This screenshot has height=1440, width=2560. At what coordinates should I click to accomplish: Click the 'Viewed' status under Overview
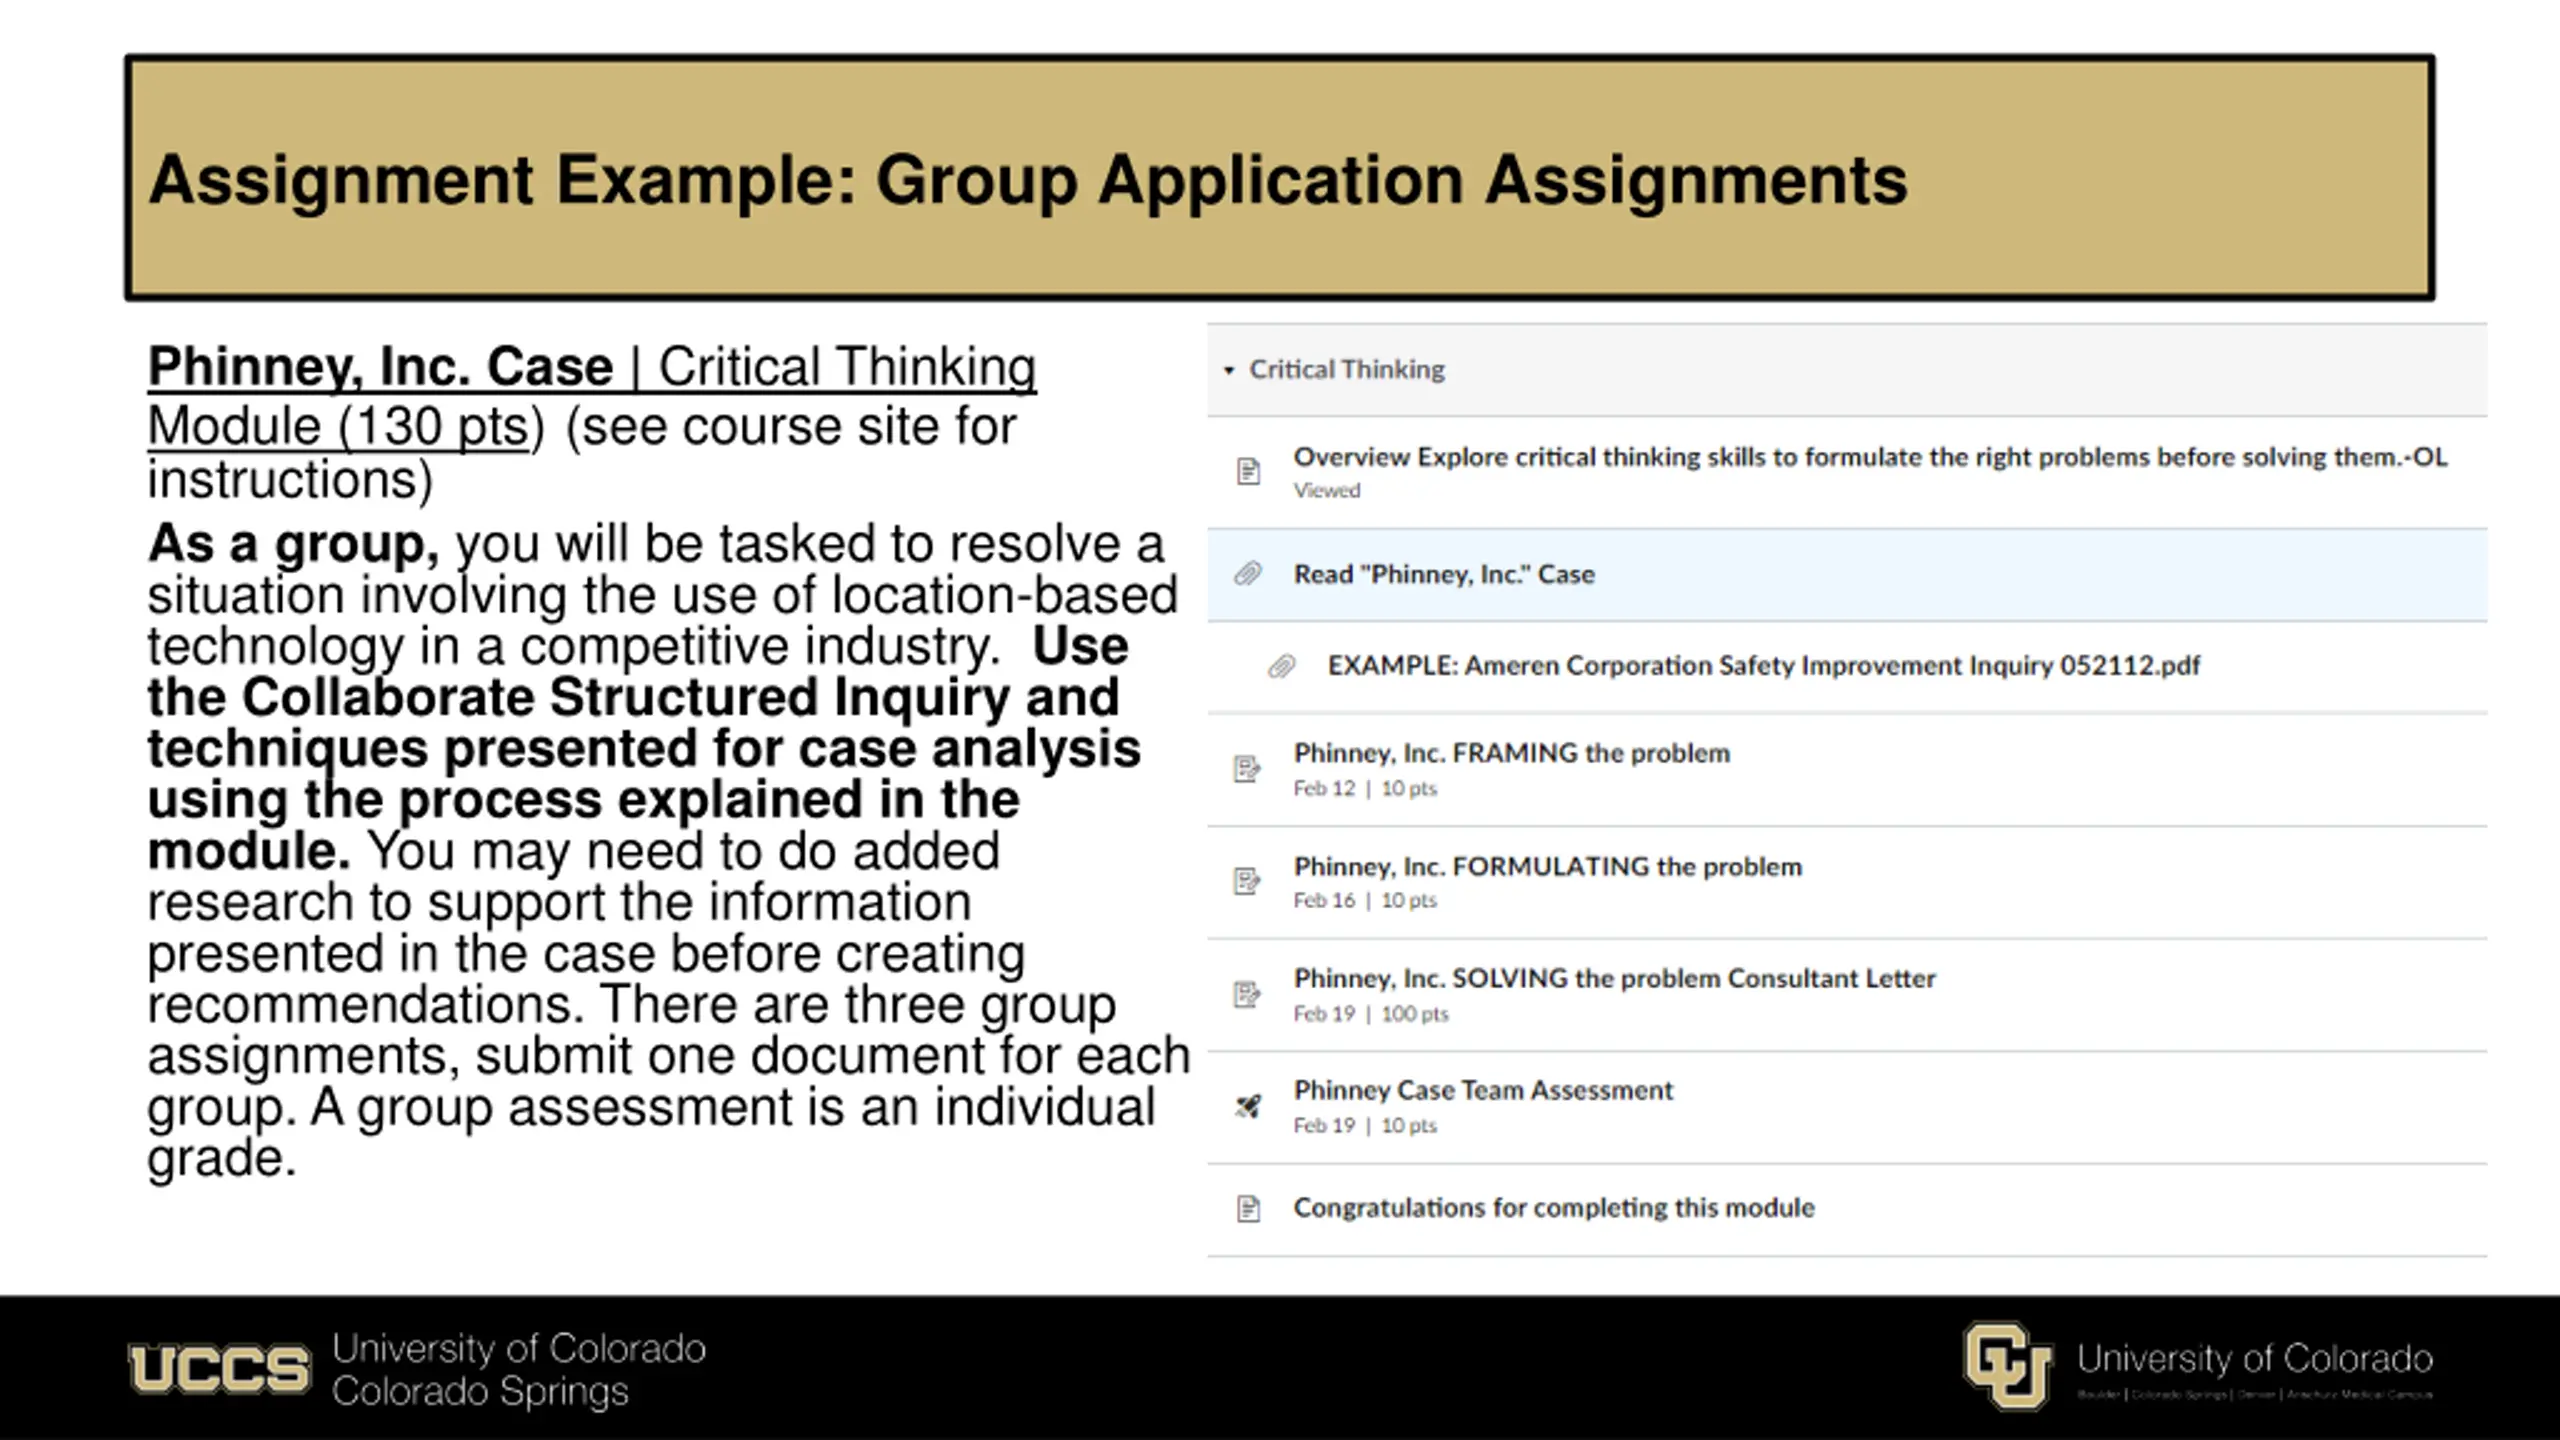1326,490
